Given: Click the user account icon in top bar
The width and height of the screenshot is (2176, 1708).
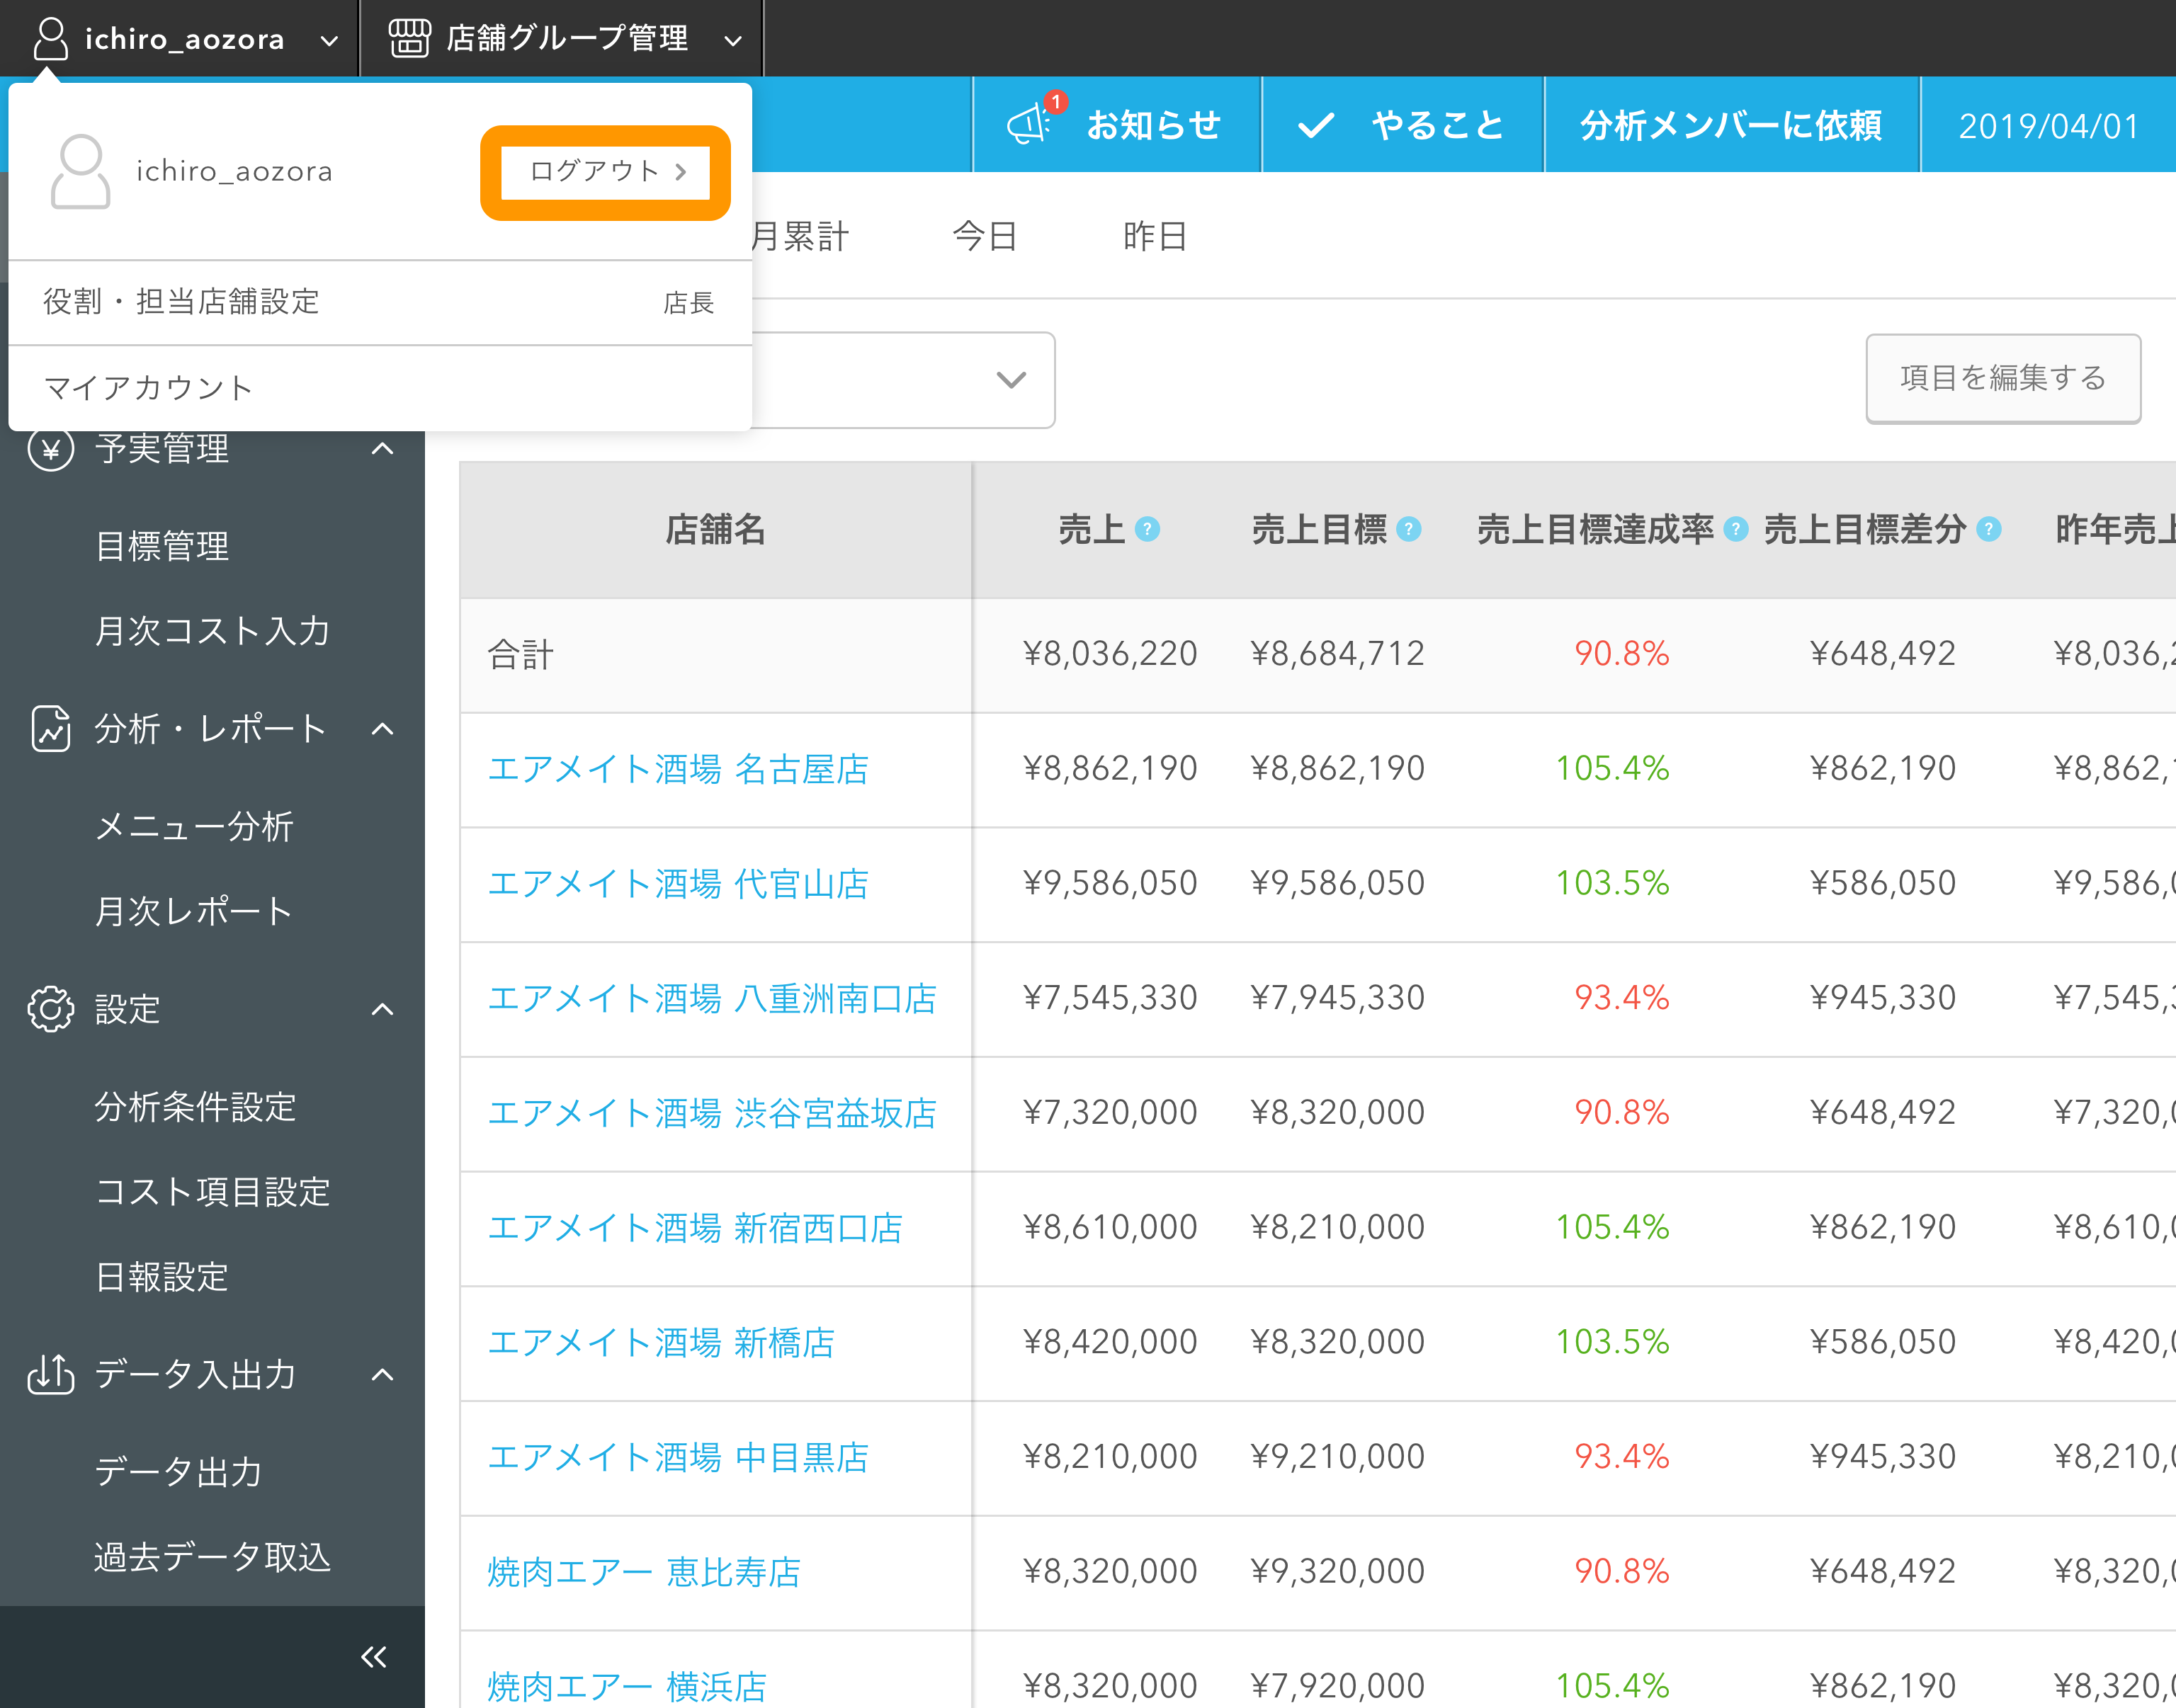Looking at the screenshot, I should pos(50,39).
